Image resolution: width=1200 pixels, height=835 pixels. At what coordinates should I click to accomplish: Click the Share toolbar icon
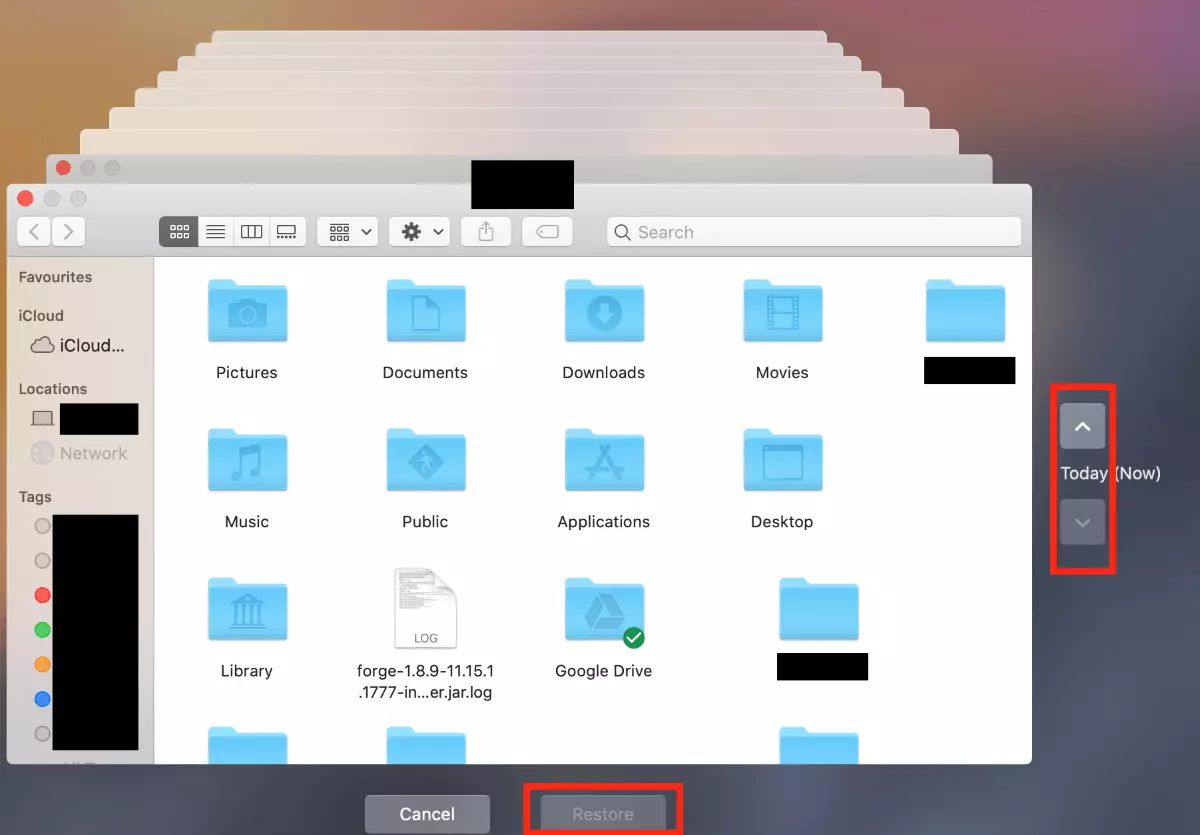pyautogui.click(x=486, y=232)
